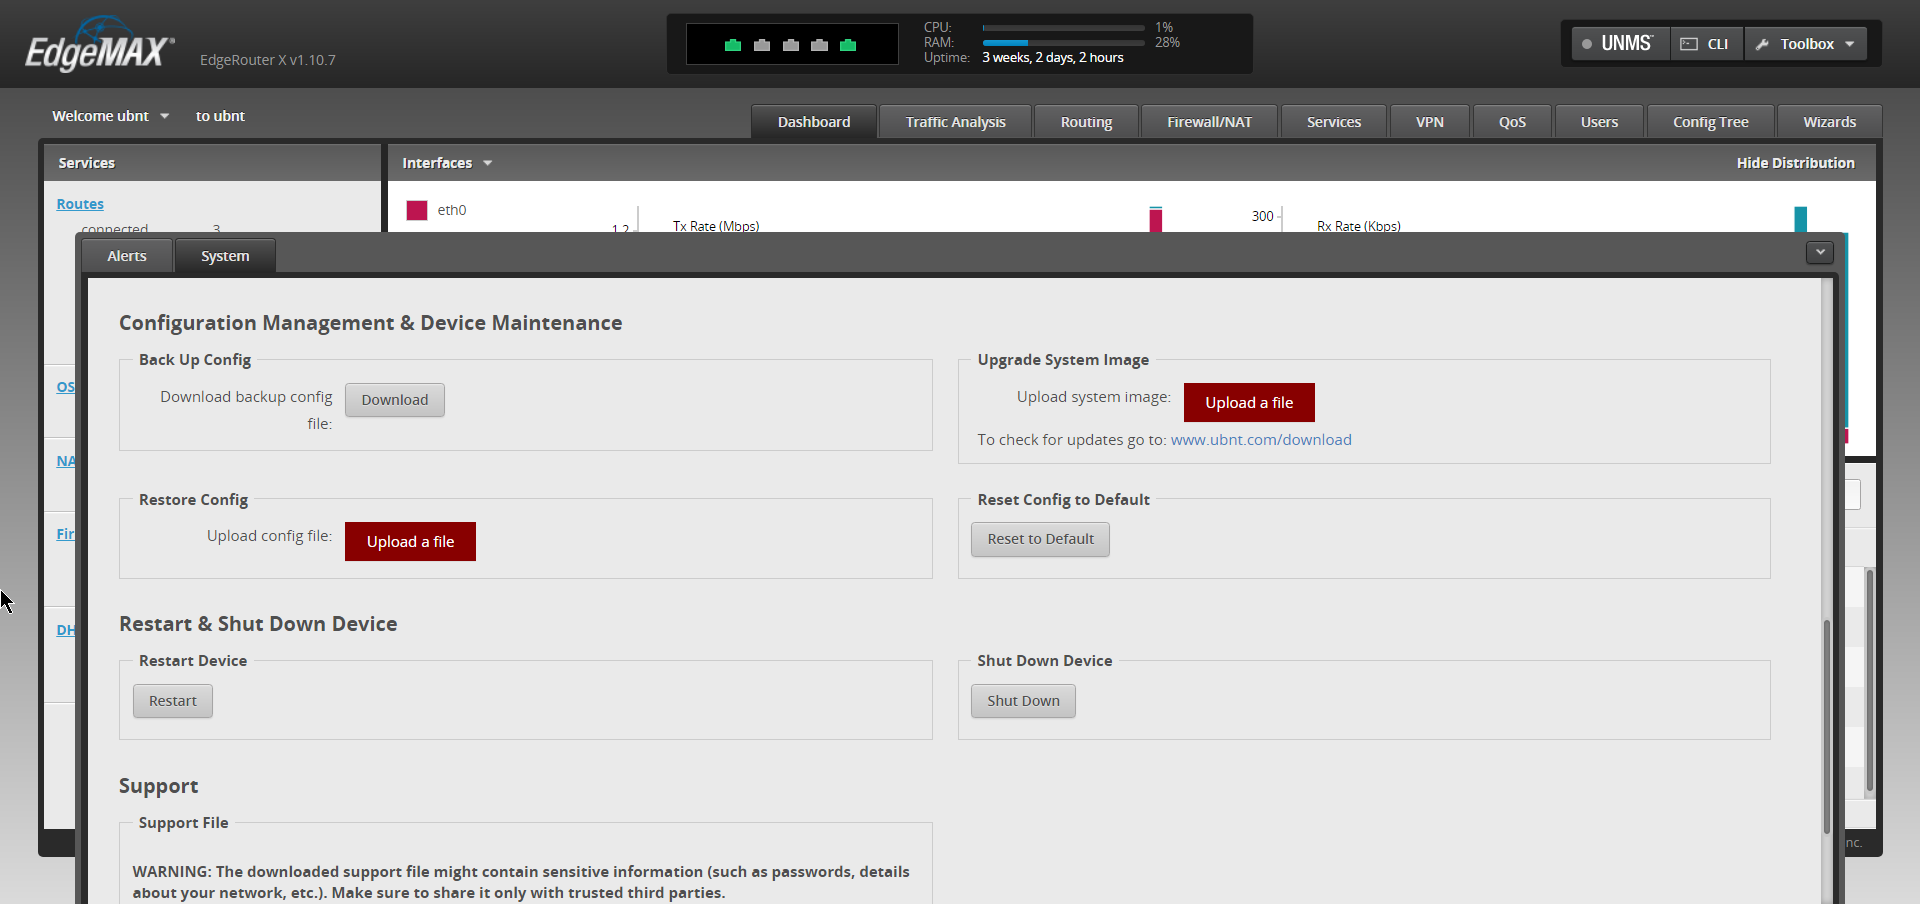The width and height of the screenshot is (1920, 904).
Task: Open the www.ubnt.com/download link
Action: (x=1260, y=440)
